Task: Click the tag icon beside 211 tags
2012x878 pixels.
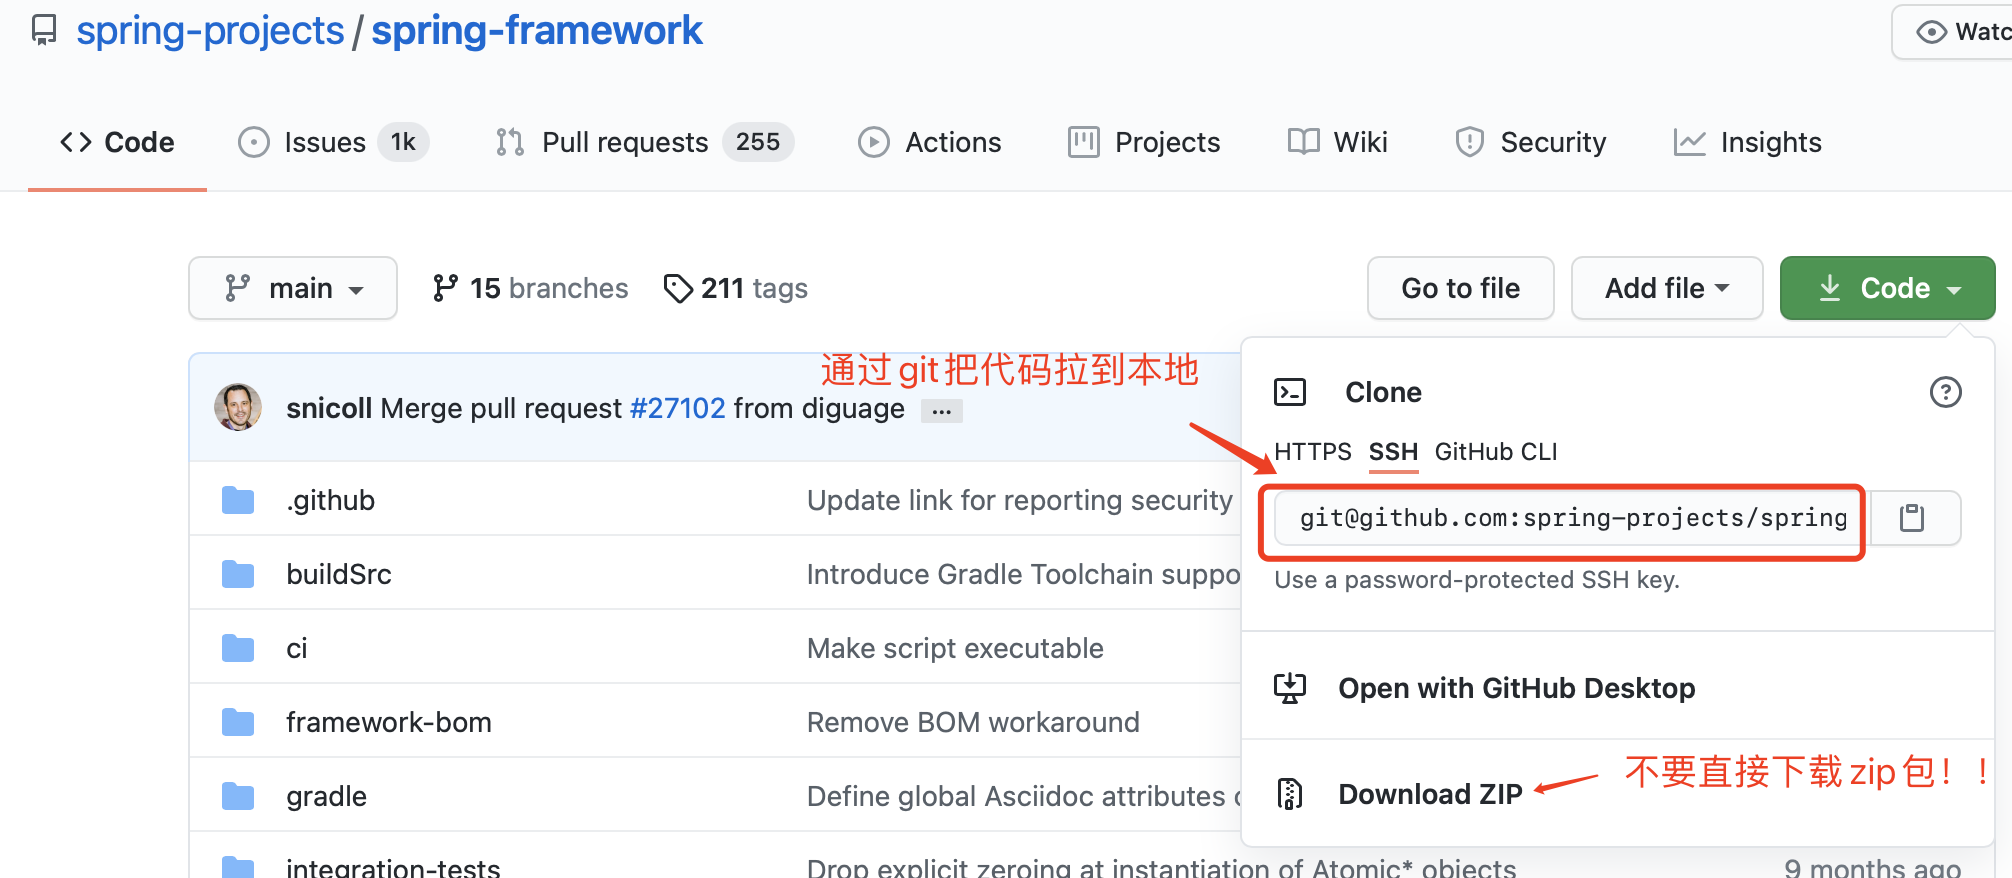Action: click(x=678, y=288)
